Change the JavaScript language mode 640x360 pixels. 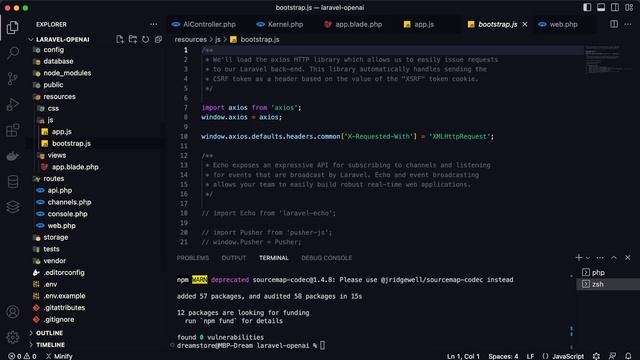tap(568, 356)
